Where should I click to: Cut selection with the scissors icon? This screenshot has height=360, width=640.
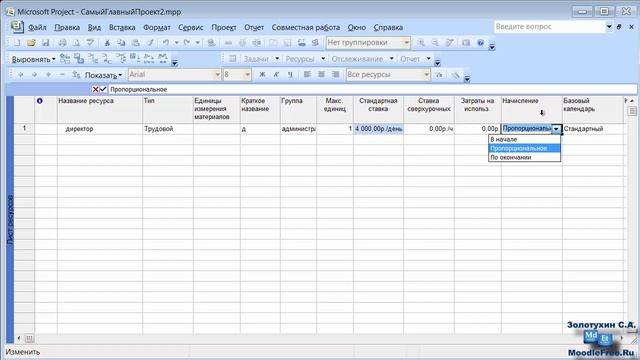pos(107,42)
